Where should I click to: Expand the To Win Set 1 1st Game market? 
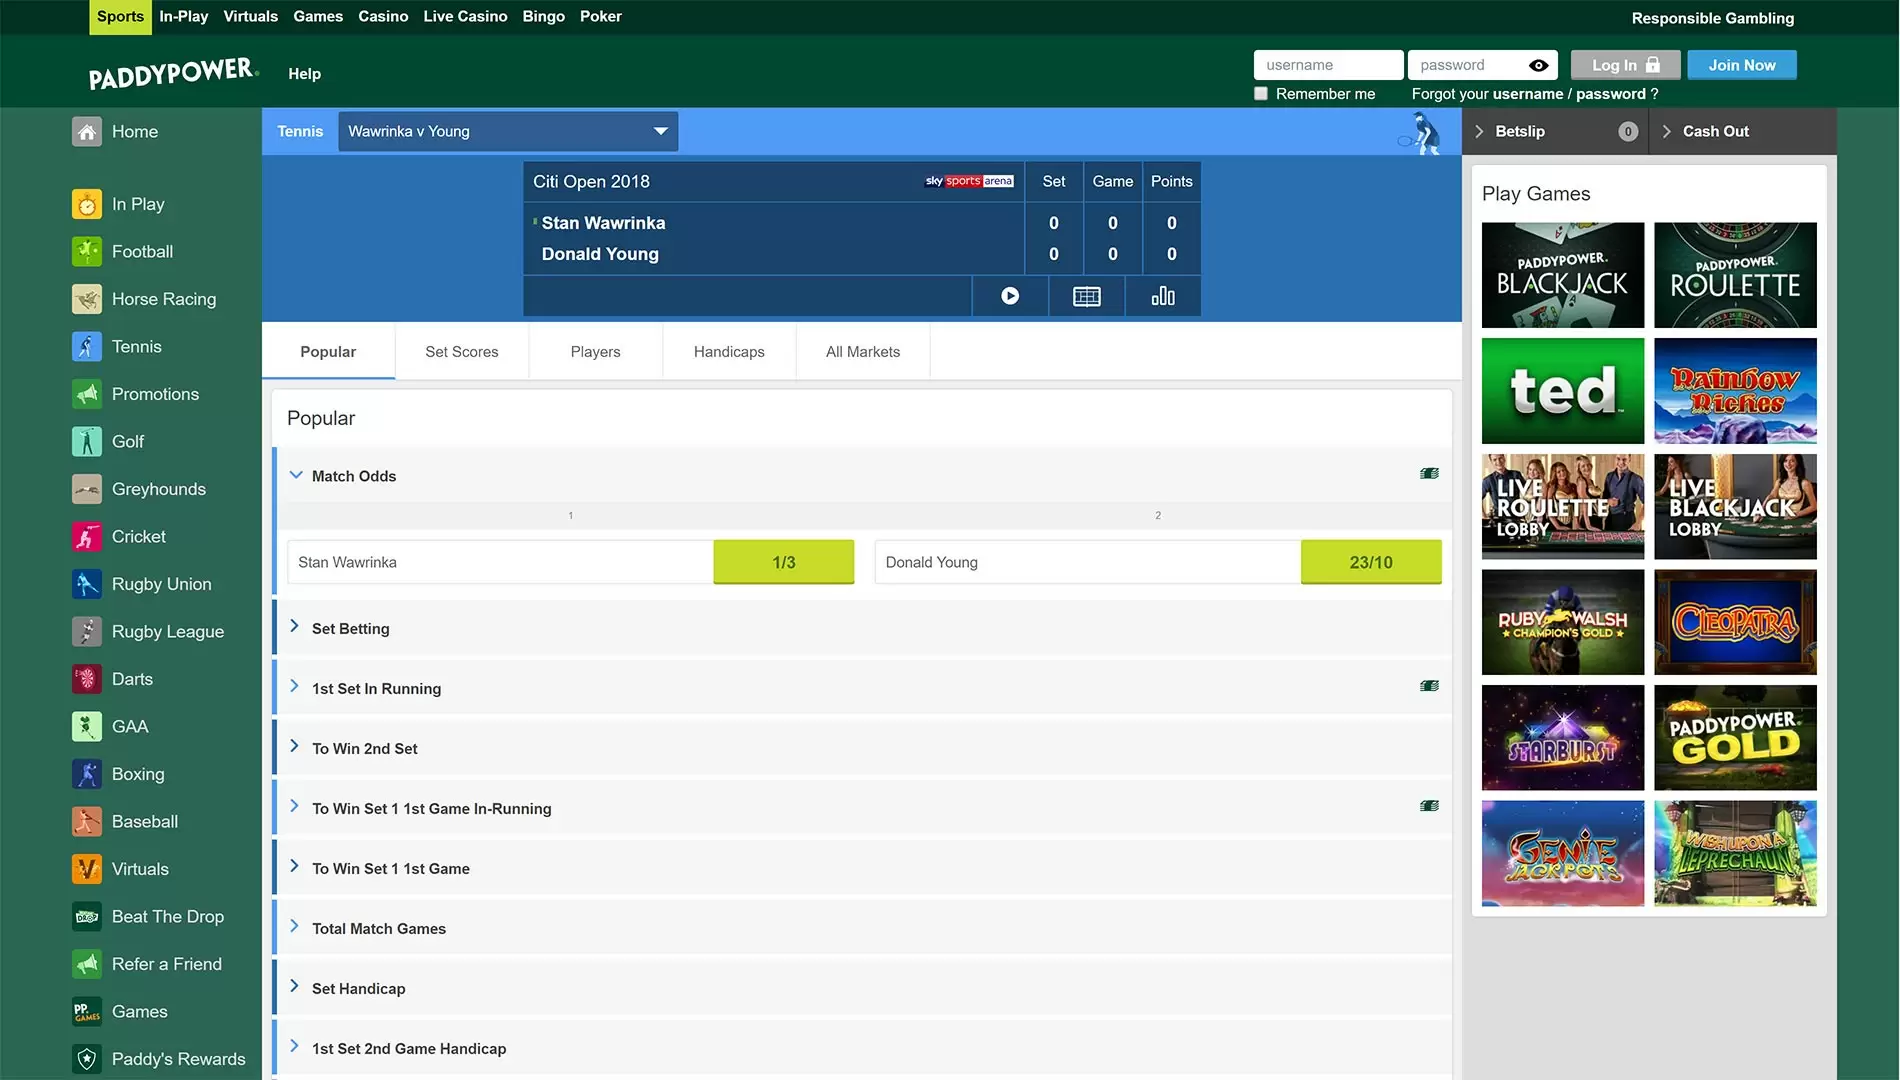tap(294, 866)
